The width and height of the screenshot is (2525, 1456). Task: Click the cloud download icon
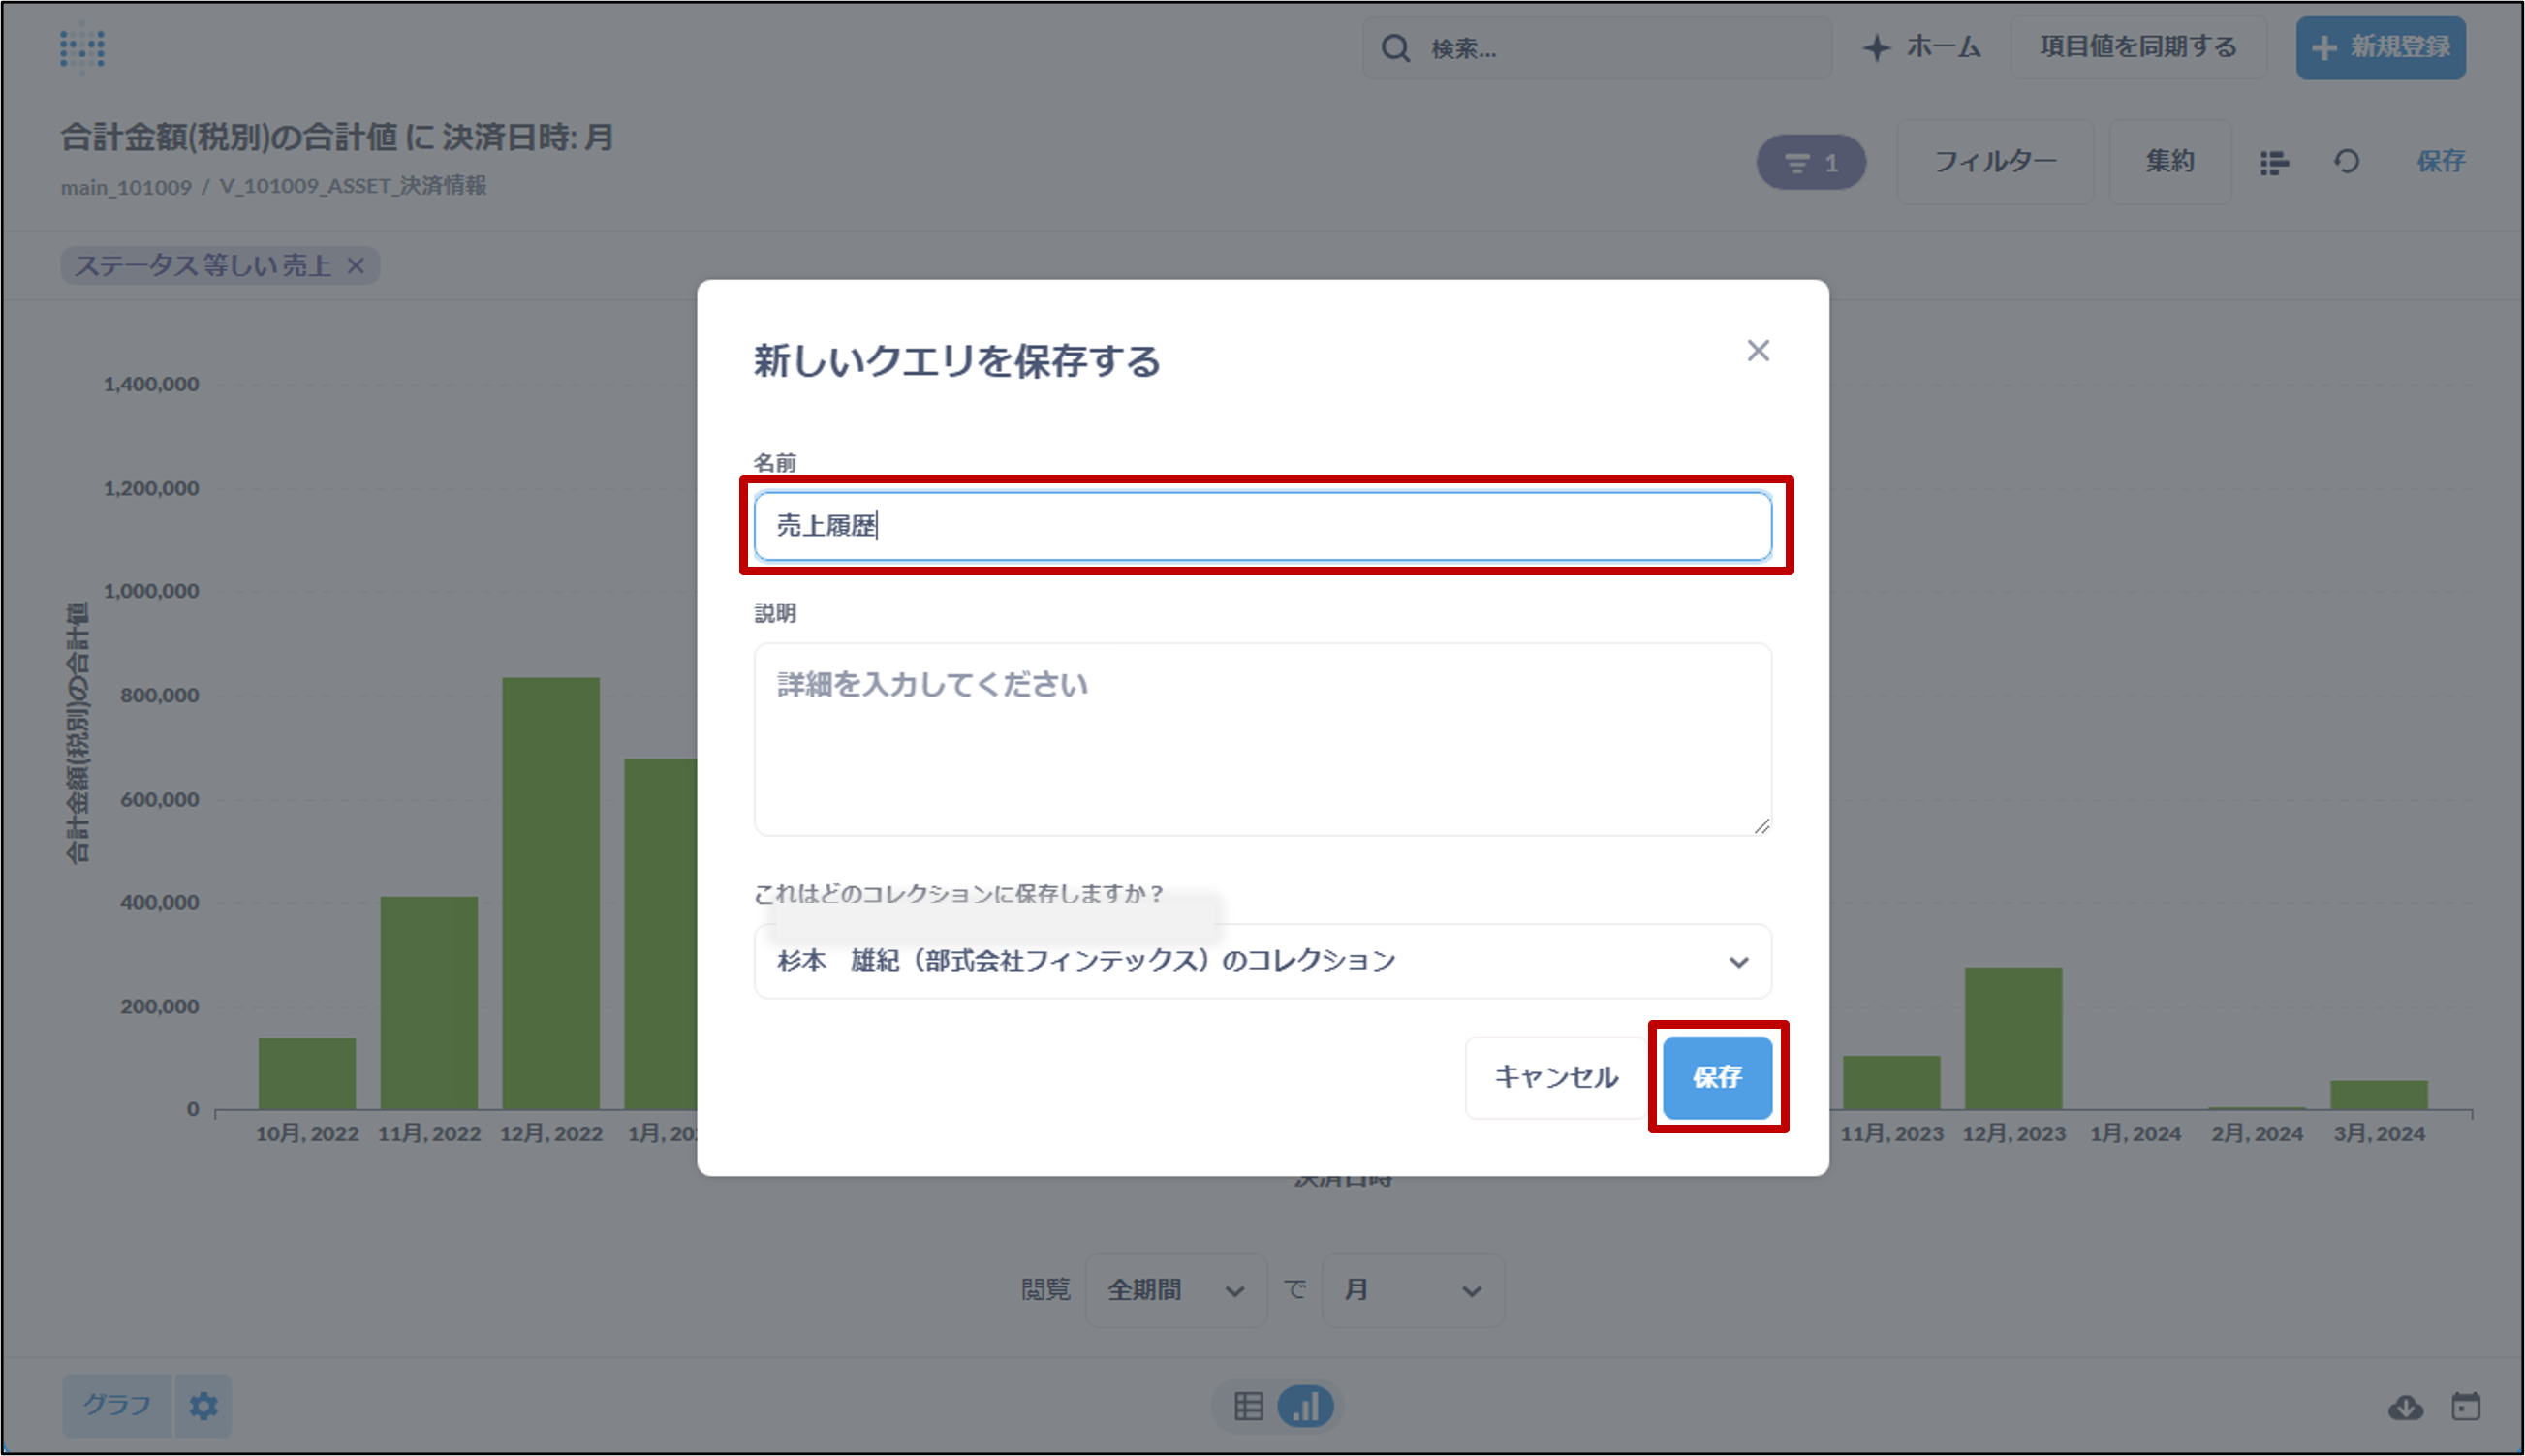[x=2405, y=1407]
